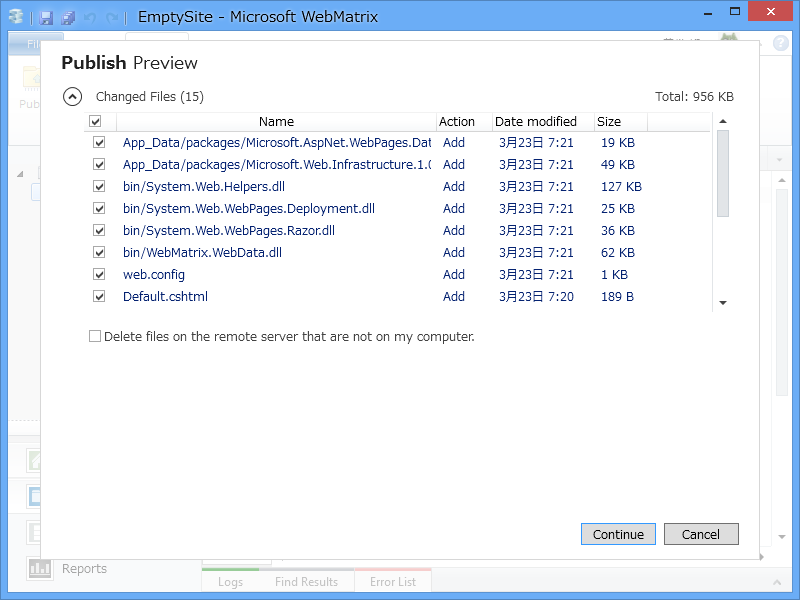
Task: Open bin/WebMatrix.WebData.dll file link
Action: coord(202,253)
